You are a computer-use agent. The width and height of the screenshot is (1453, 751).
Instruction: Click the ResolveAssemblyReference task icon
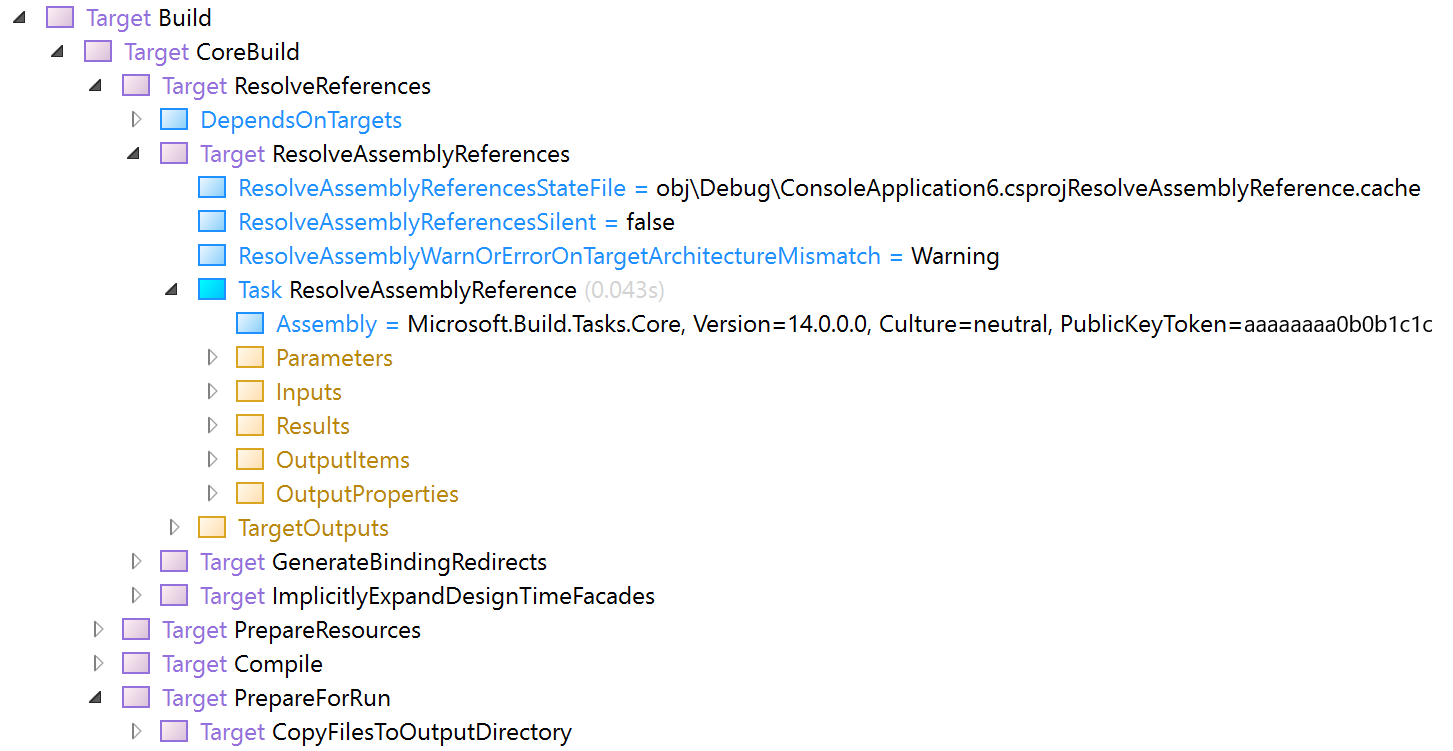tap(213, 289)
